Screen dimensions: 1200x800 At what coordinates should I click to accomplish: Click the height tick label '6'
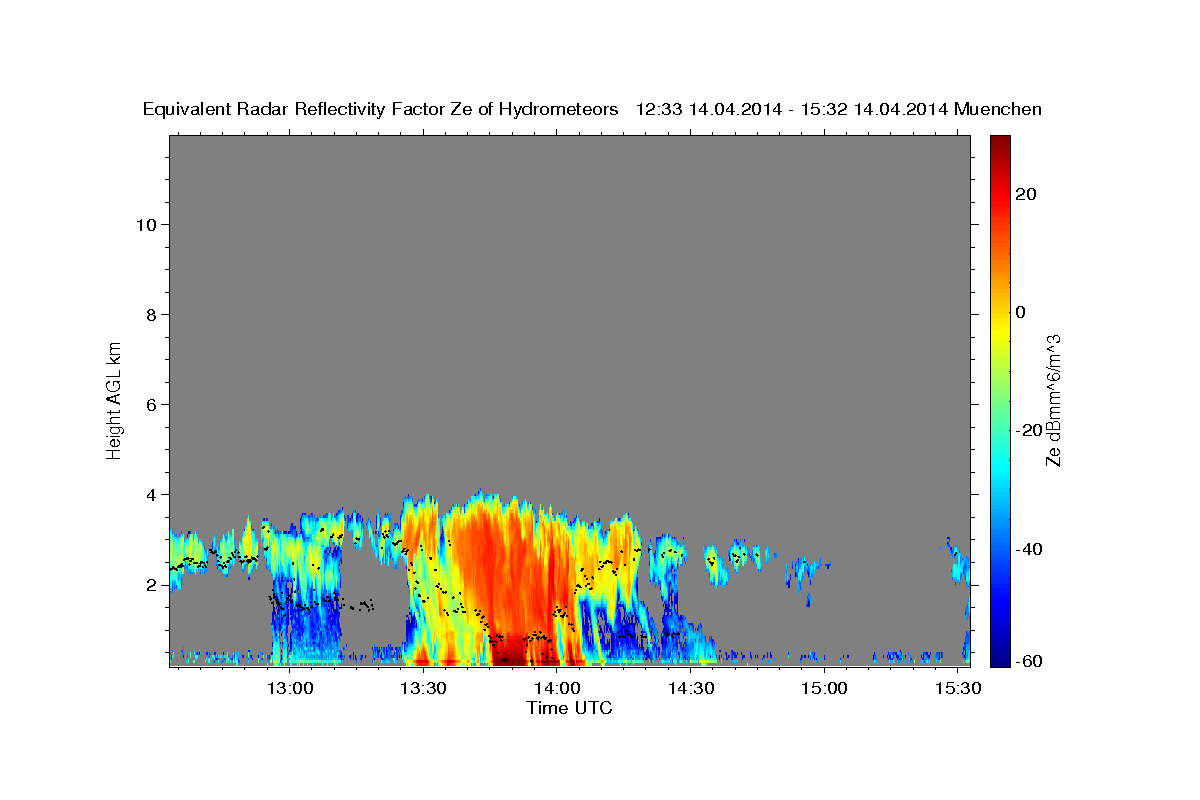click(149, 404)
